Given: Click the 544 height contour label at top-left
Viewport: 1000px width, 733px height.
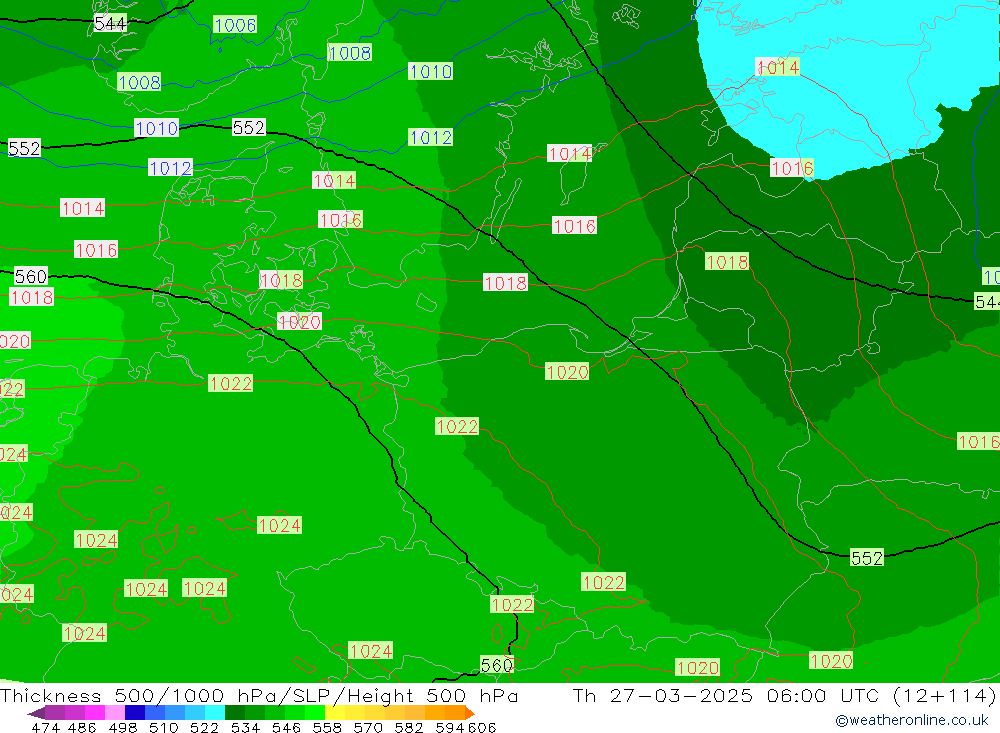Looking at the screenshot, I should click(x=110, y=23).
